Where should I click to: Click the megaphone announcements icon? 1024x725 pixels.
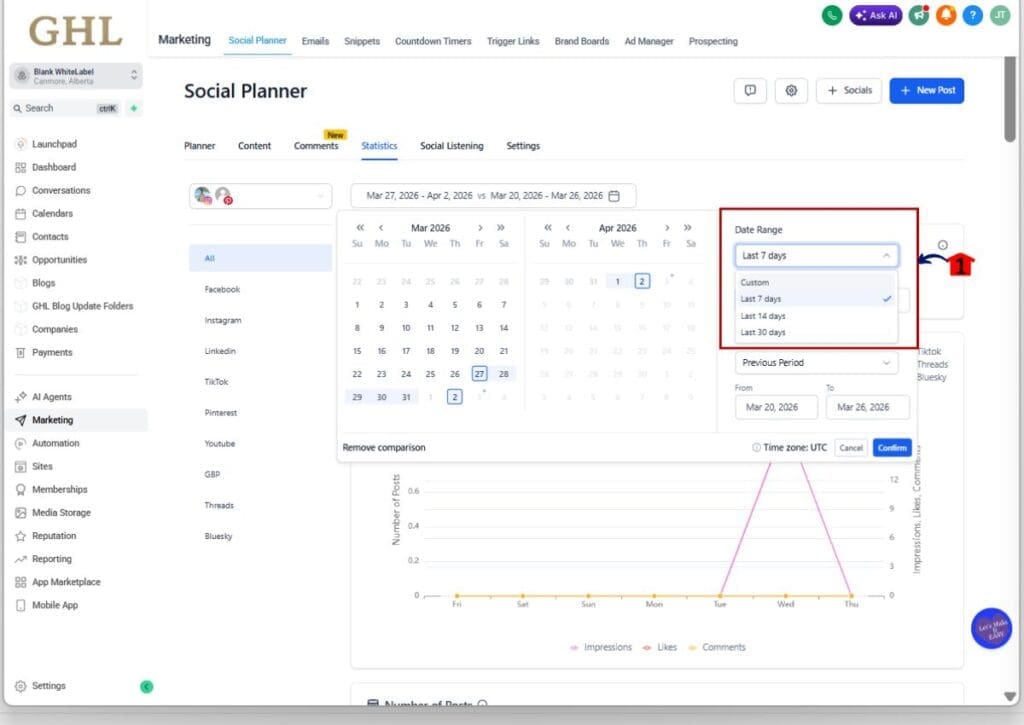[x=918, y=15]
